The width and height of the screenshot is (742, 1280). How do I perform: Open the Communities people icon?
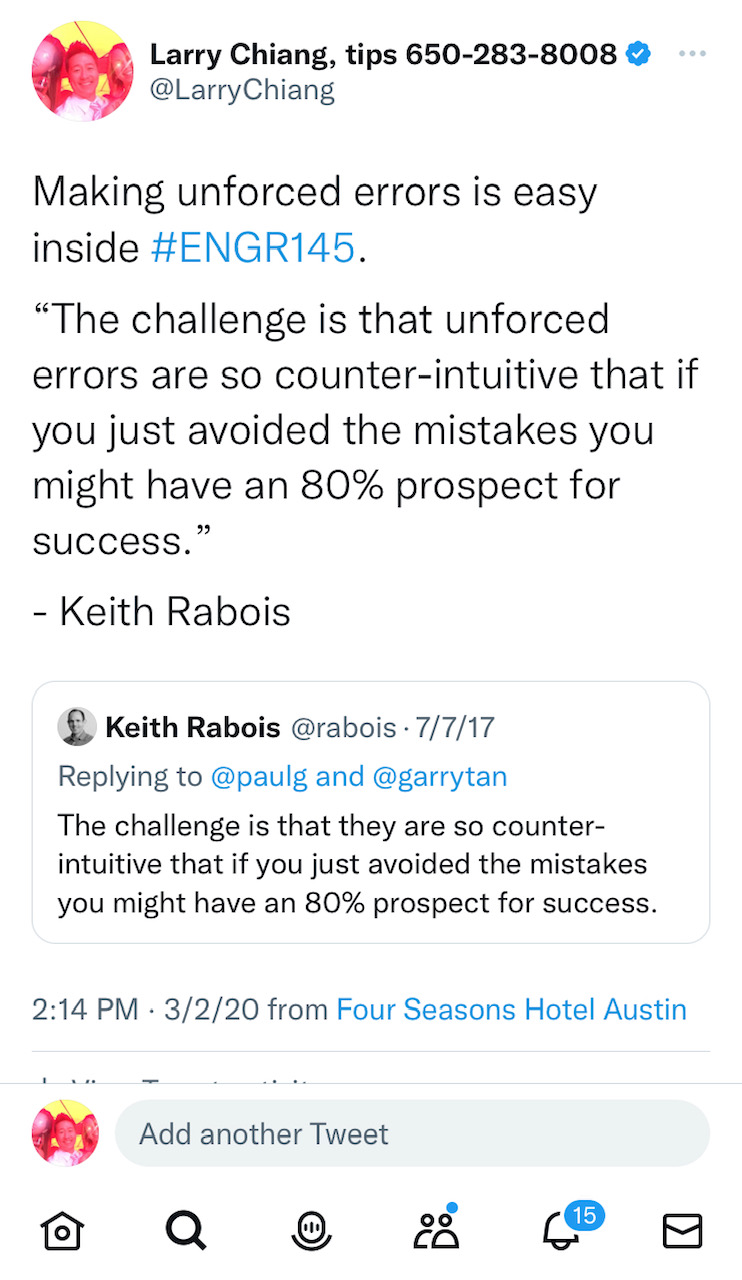(x=435, y=1230)
